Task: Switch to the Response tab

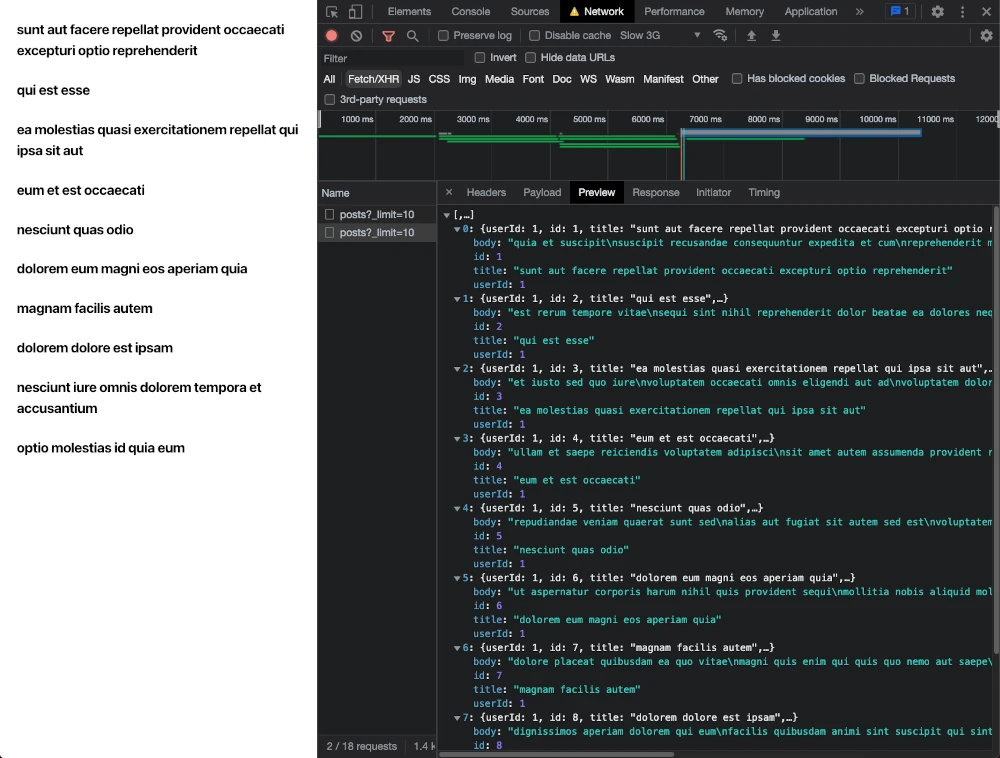Action: pyautogui.click(x=655, y=192)
